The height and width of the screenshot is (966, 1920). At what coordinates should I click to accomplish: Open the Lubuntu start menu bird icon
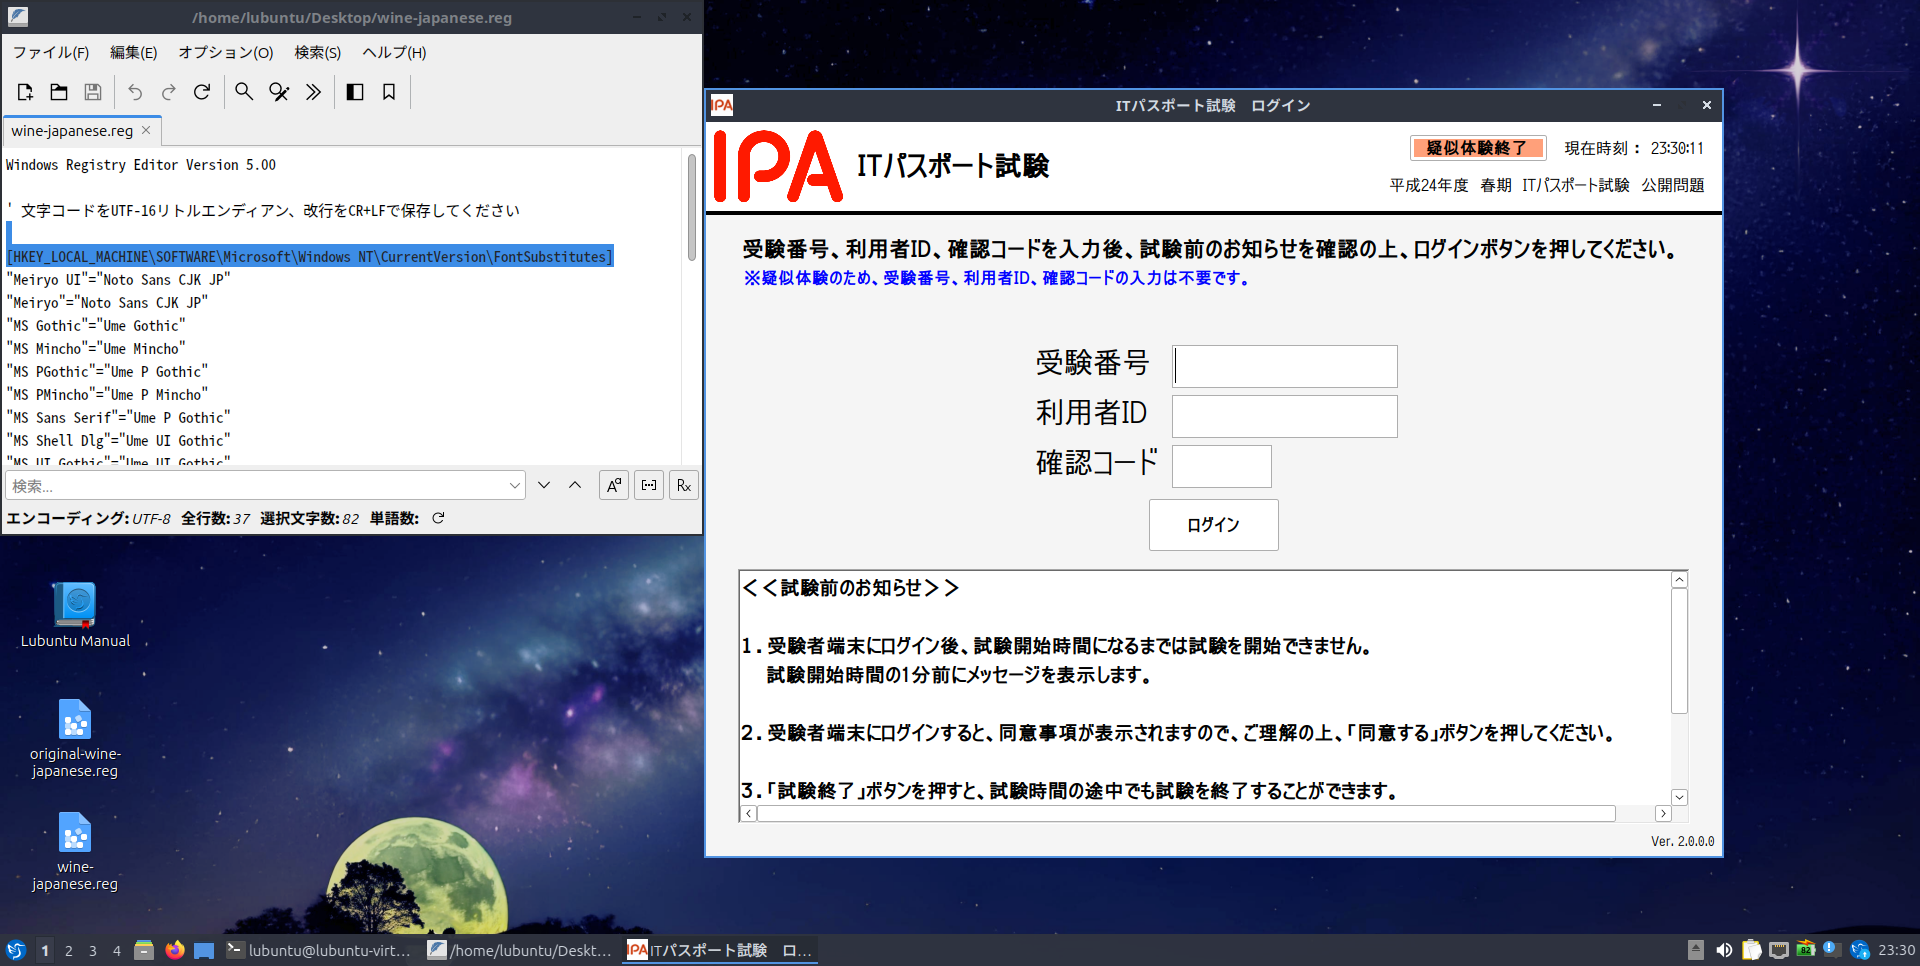(x=15, y=950)
